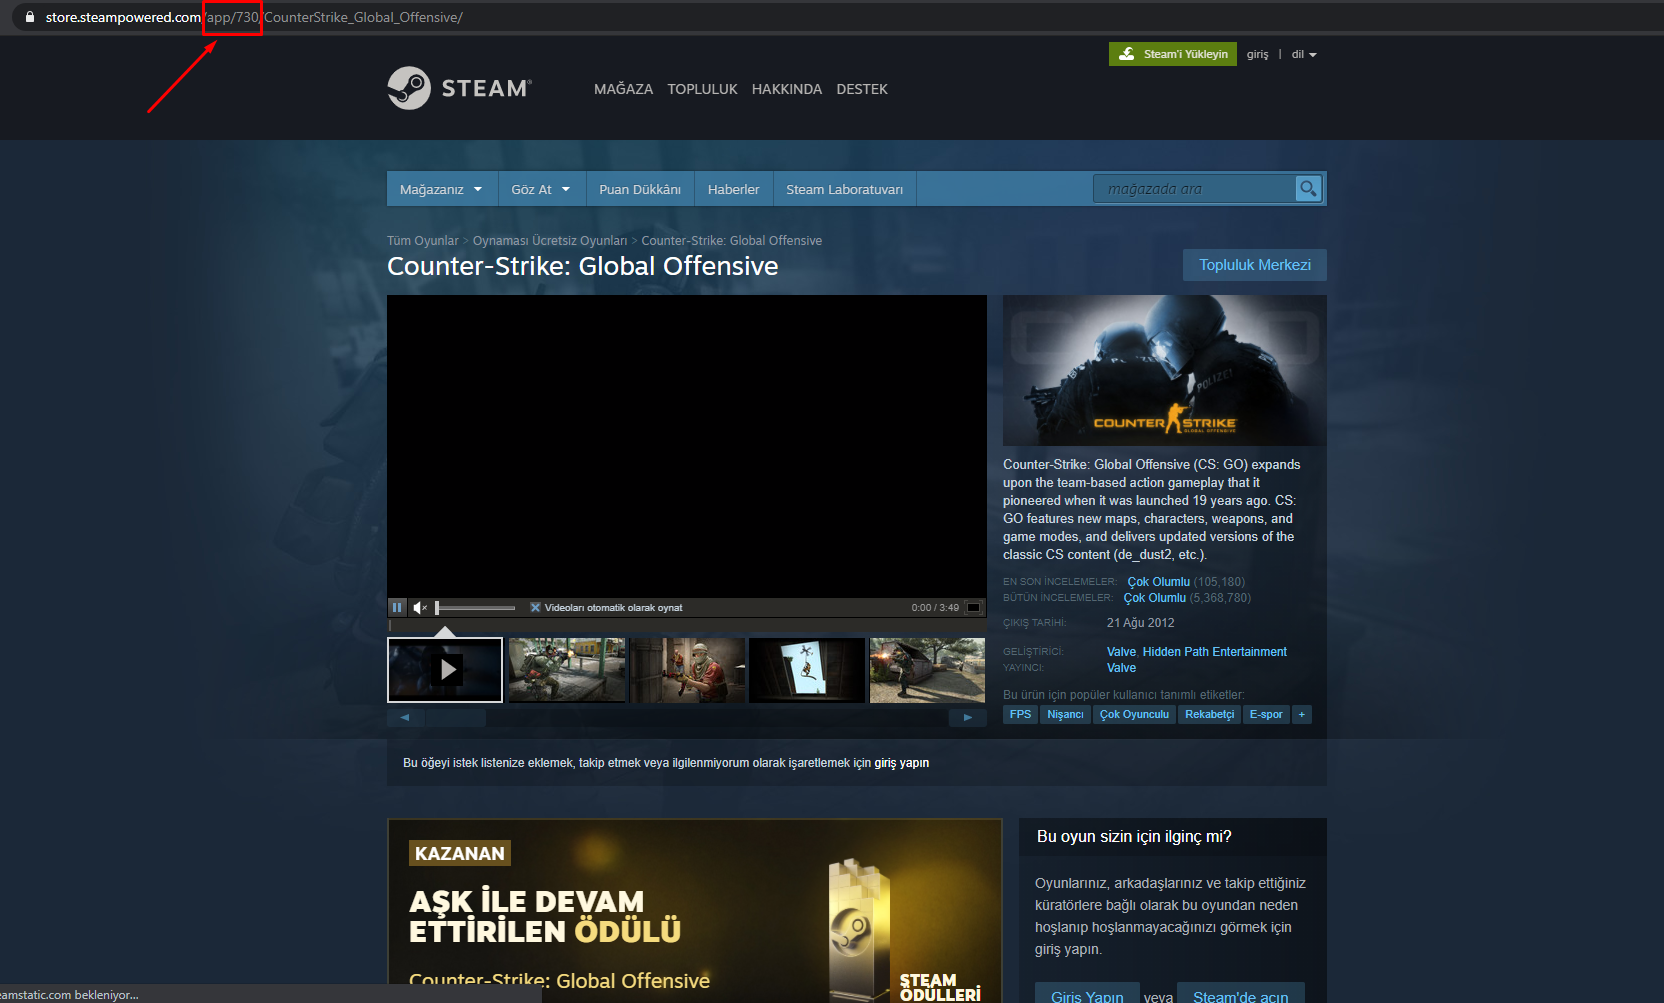Click the Valve publisher link
The width and height of the screenshot is (1664, 1003).
1121,668
